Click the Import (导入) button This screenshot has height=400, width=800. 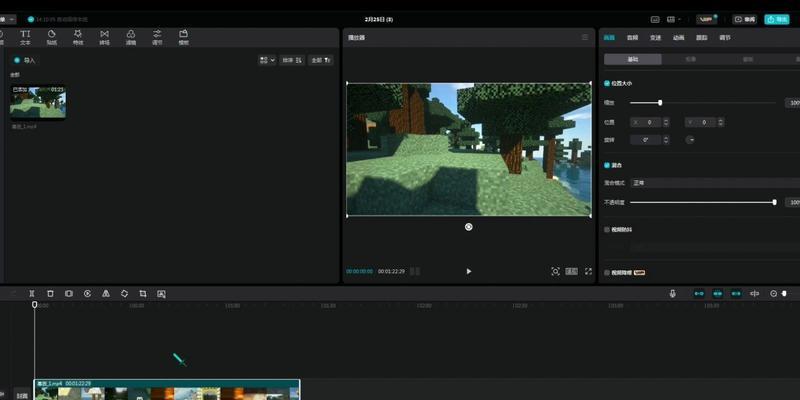24,60
